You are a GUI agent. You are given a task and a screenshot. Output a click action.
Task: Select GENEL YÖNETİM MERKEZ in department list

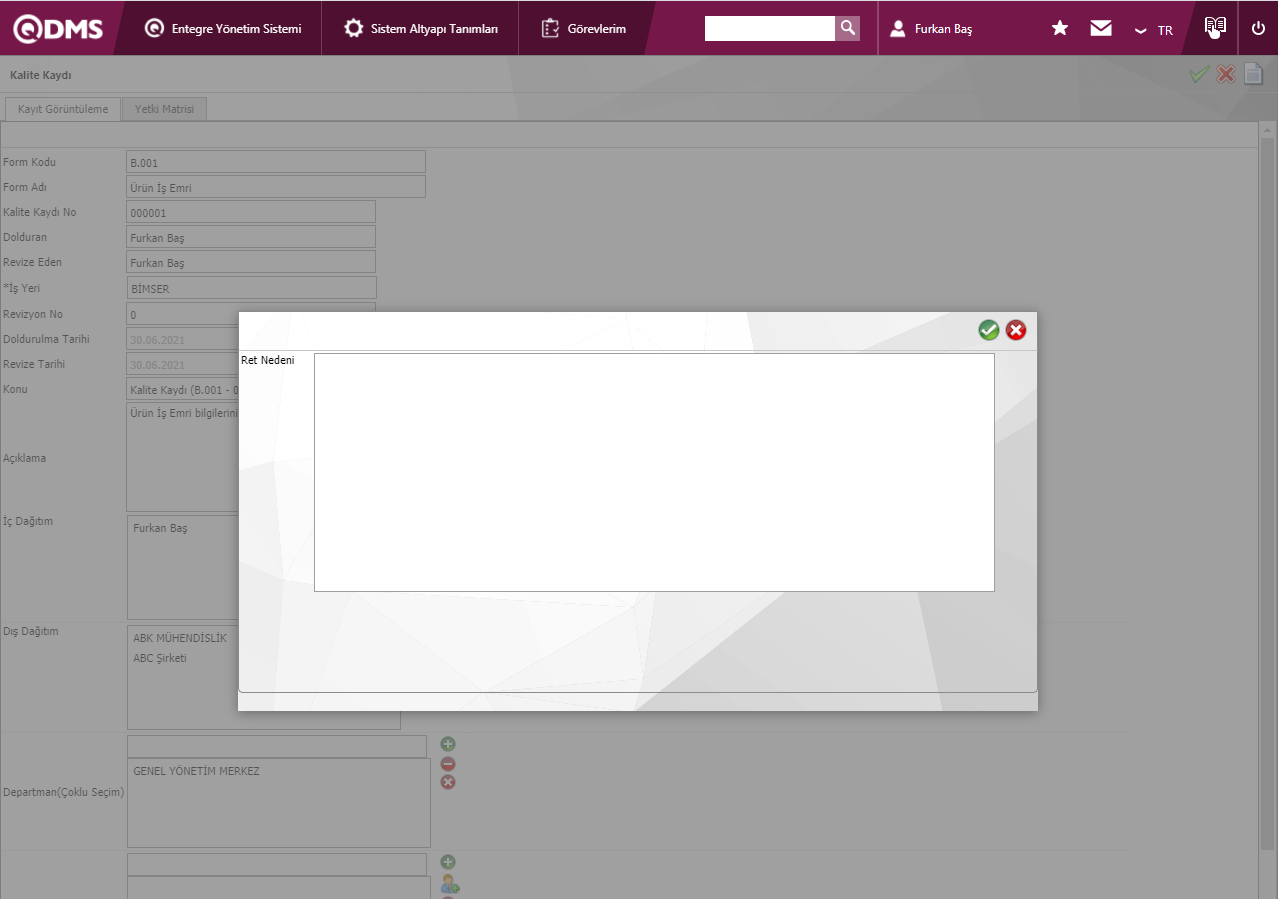(196, 771)
